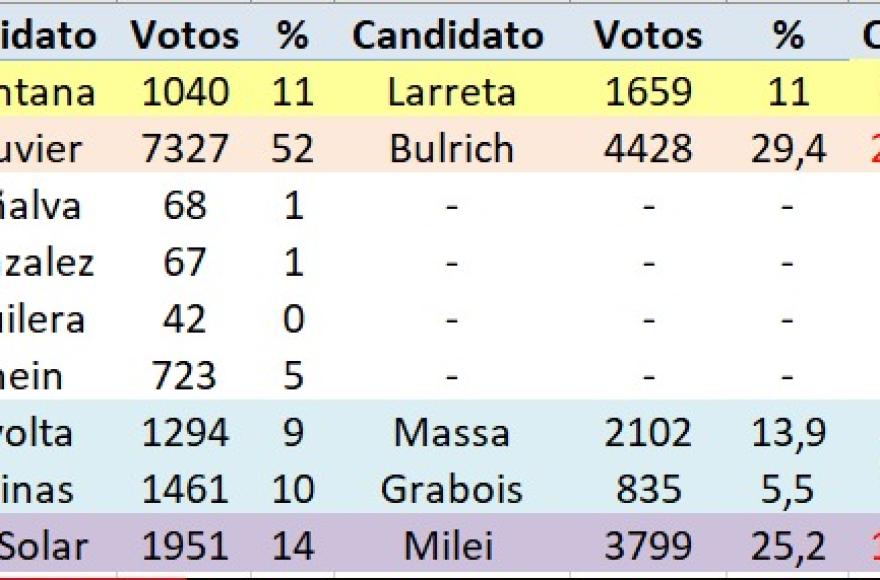Click the 2102 votes cell

(x=648, y=432)
